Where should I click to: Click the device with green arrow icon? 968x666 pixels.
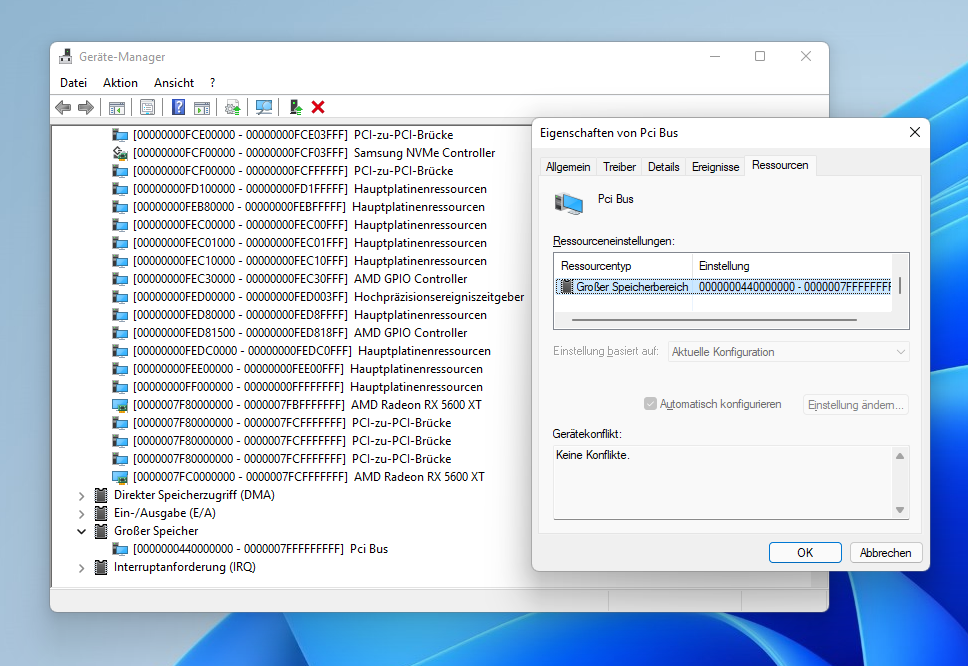point(296,107)
